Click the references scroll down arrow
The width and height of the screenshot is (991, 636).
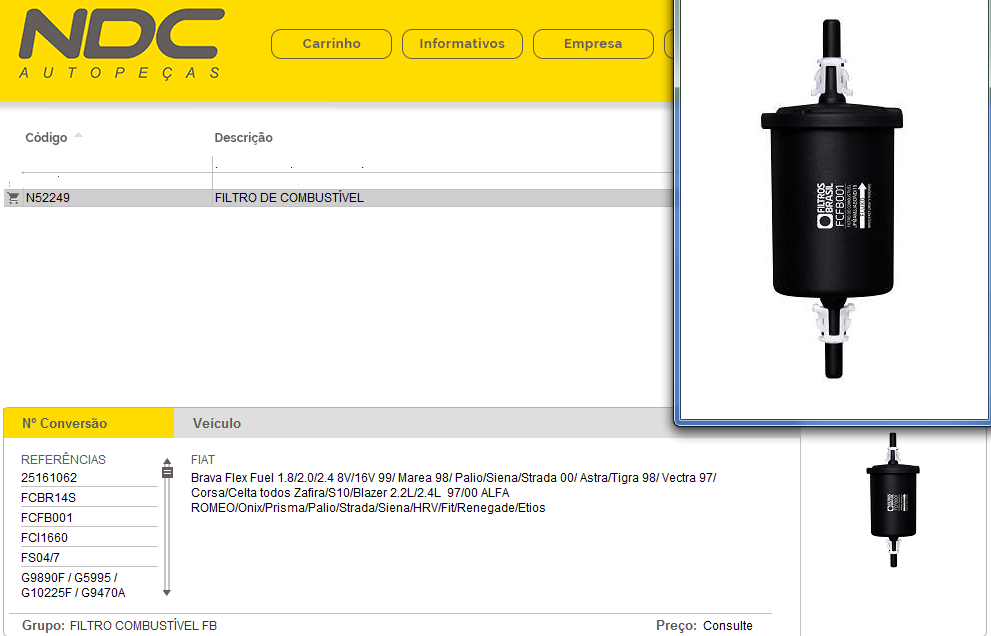(x=167, y=592)
